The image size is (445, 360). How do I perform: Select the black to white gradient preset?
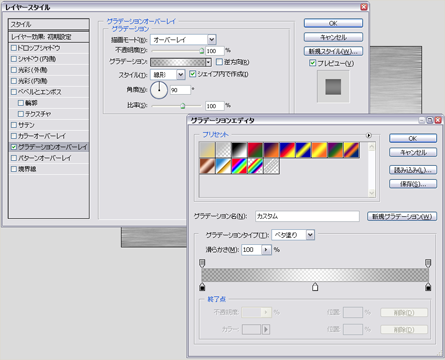tap(239, 150)
